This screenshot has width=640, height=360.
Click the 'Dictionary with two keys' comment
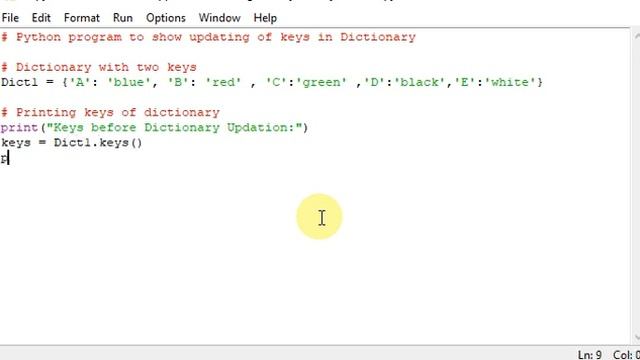pyautogui.click(x=99, y=67)
